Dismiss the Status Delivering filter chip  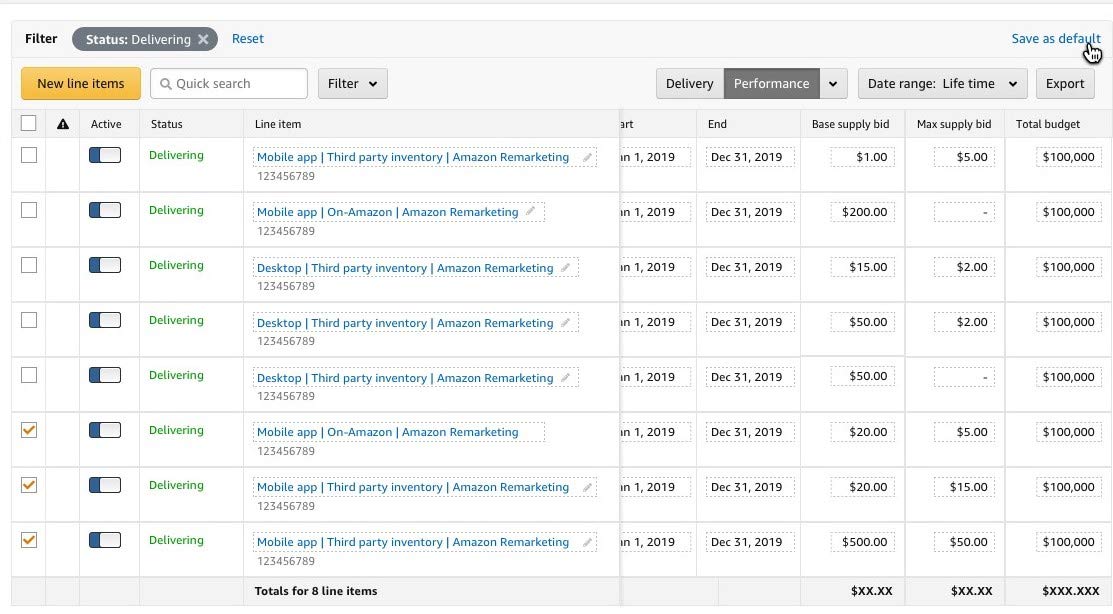click(x=203, y=38)
